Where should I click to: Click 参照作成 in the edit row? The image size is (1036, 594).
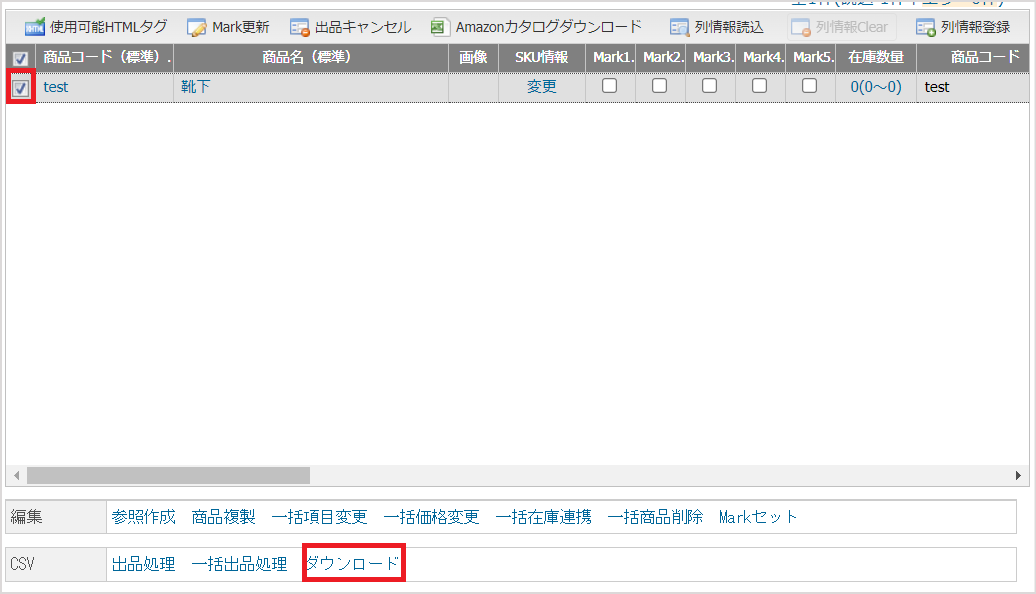pos(143,517)
